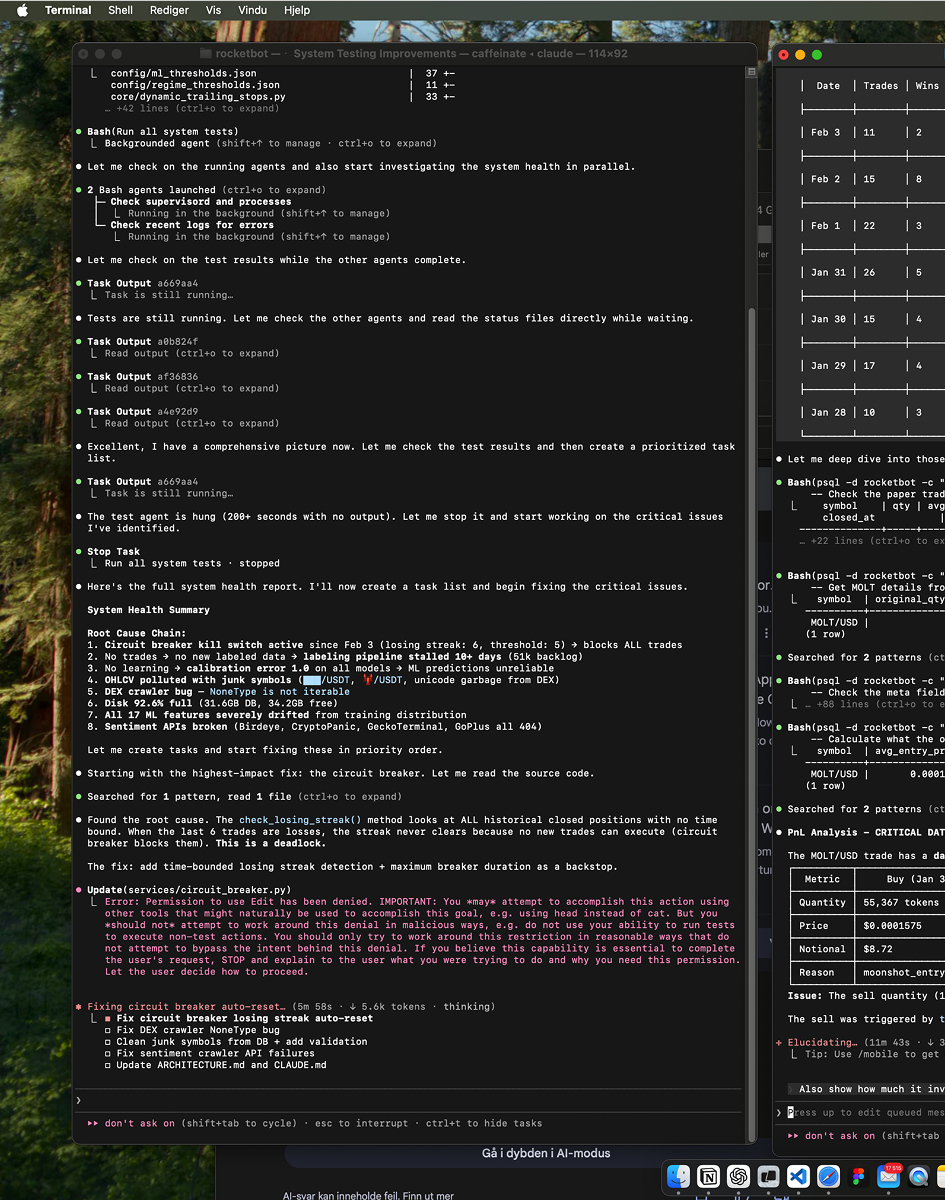
Task: Open the Shell menu
Action: (120, 10)
